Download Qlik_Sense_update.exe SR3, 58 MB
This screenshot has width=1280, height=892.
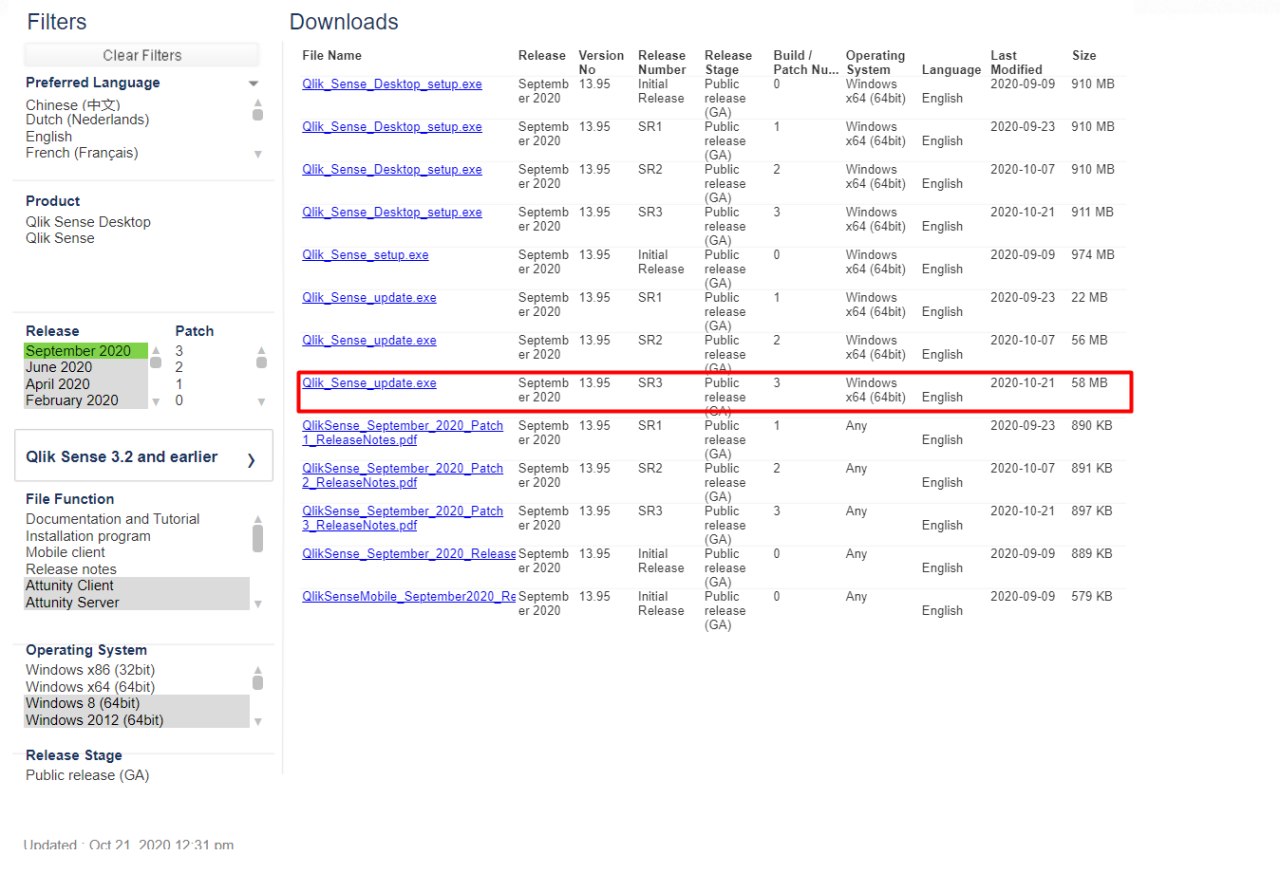[x=369, y=383]
